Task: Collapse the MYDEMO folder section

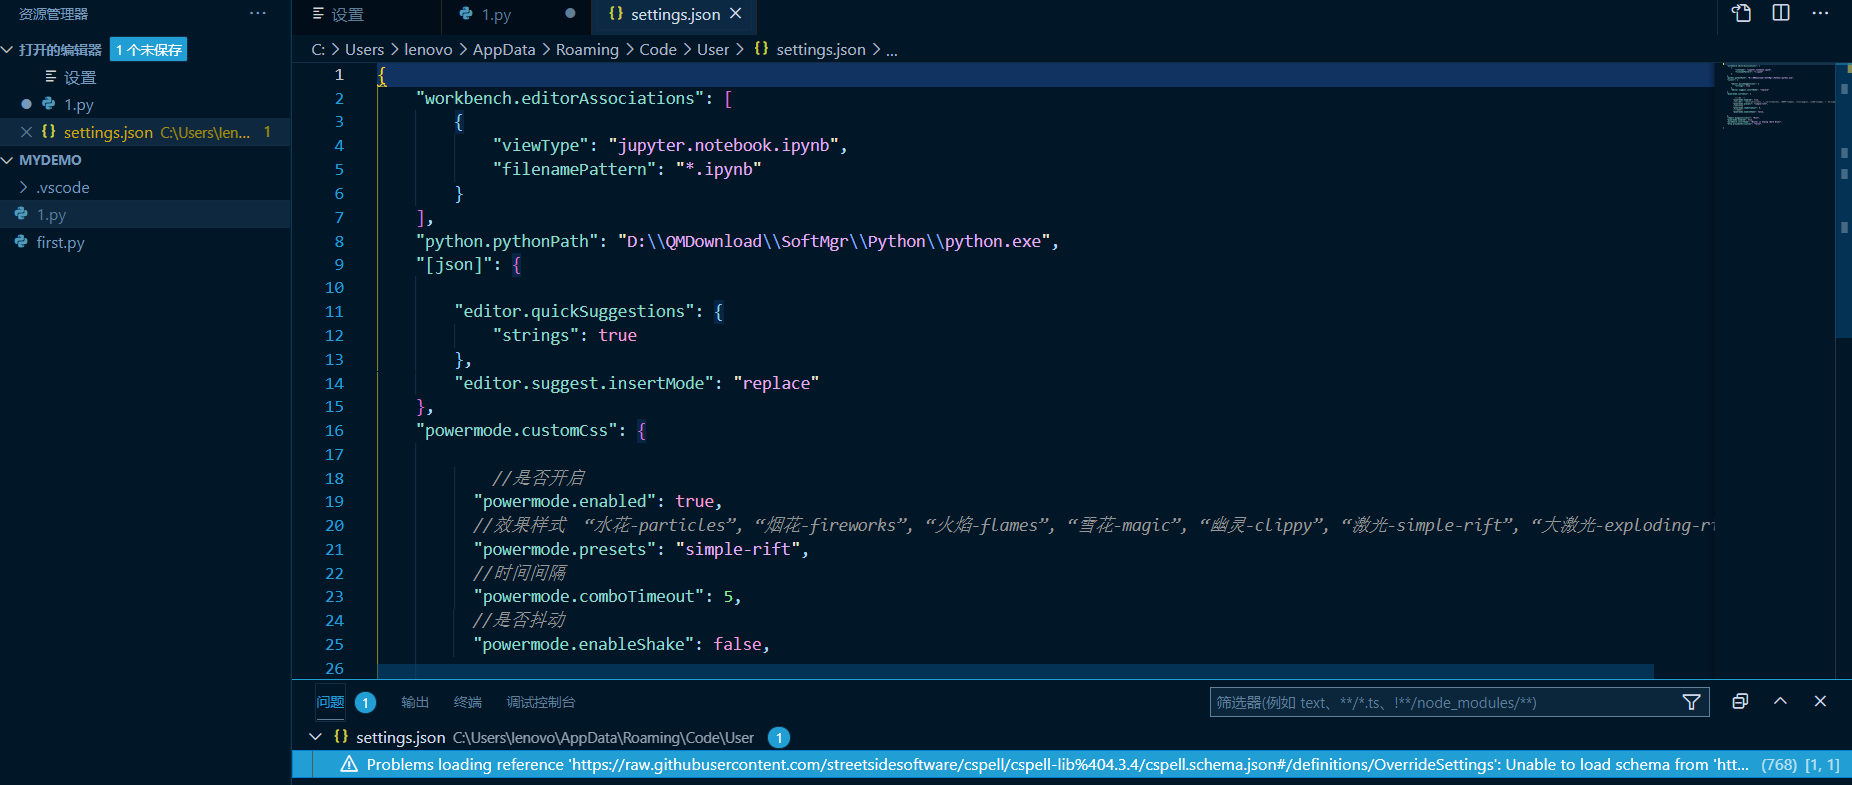Action: click(8, 160)
